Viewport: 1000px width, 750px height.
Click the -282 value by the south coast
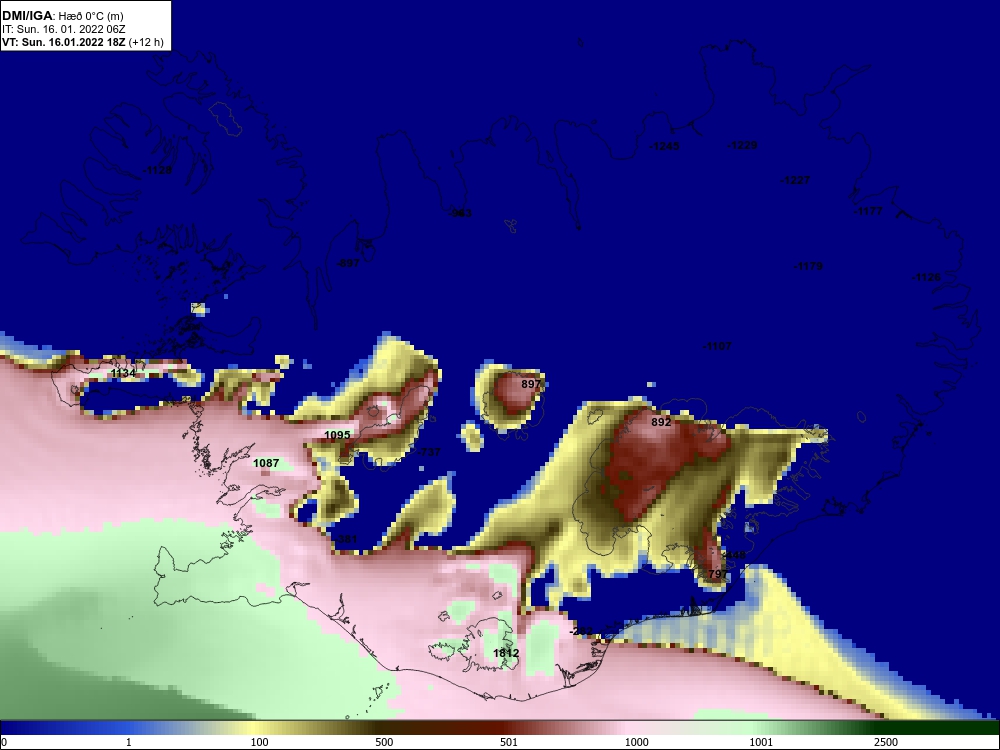(582, 631)
